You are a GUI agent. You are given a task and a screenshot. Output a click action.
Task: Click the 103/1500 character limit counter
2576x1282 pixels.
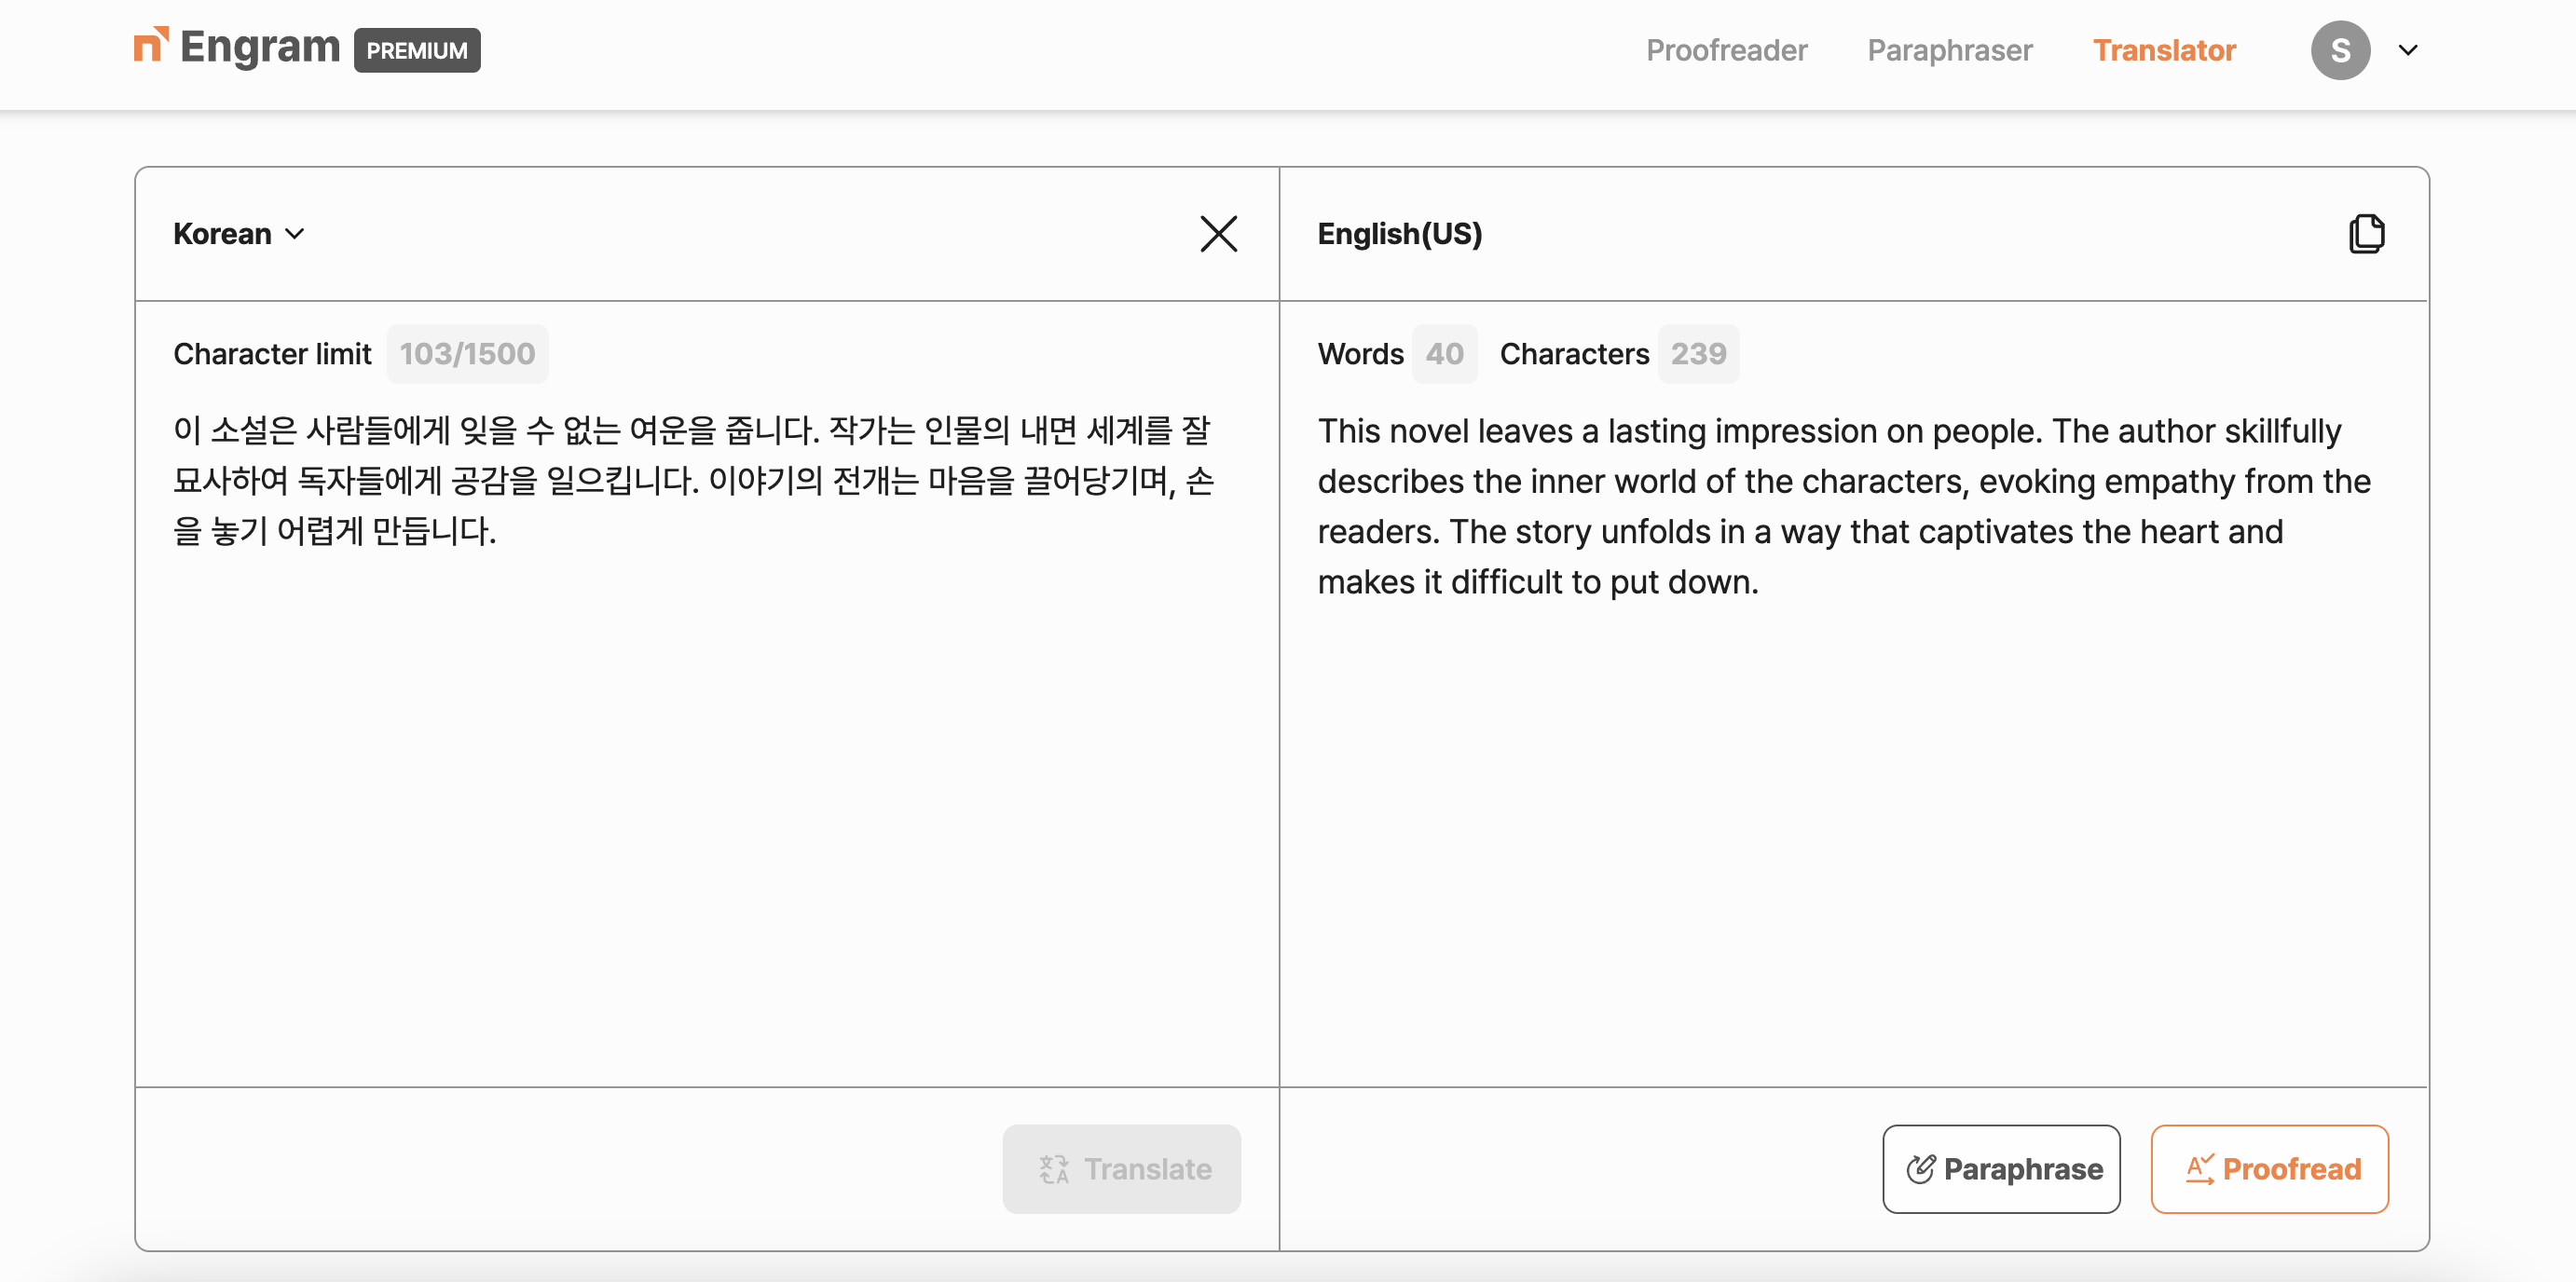point(467,354)
